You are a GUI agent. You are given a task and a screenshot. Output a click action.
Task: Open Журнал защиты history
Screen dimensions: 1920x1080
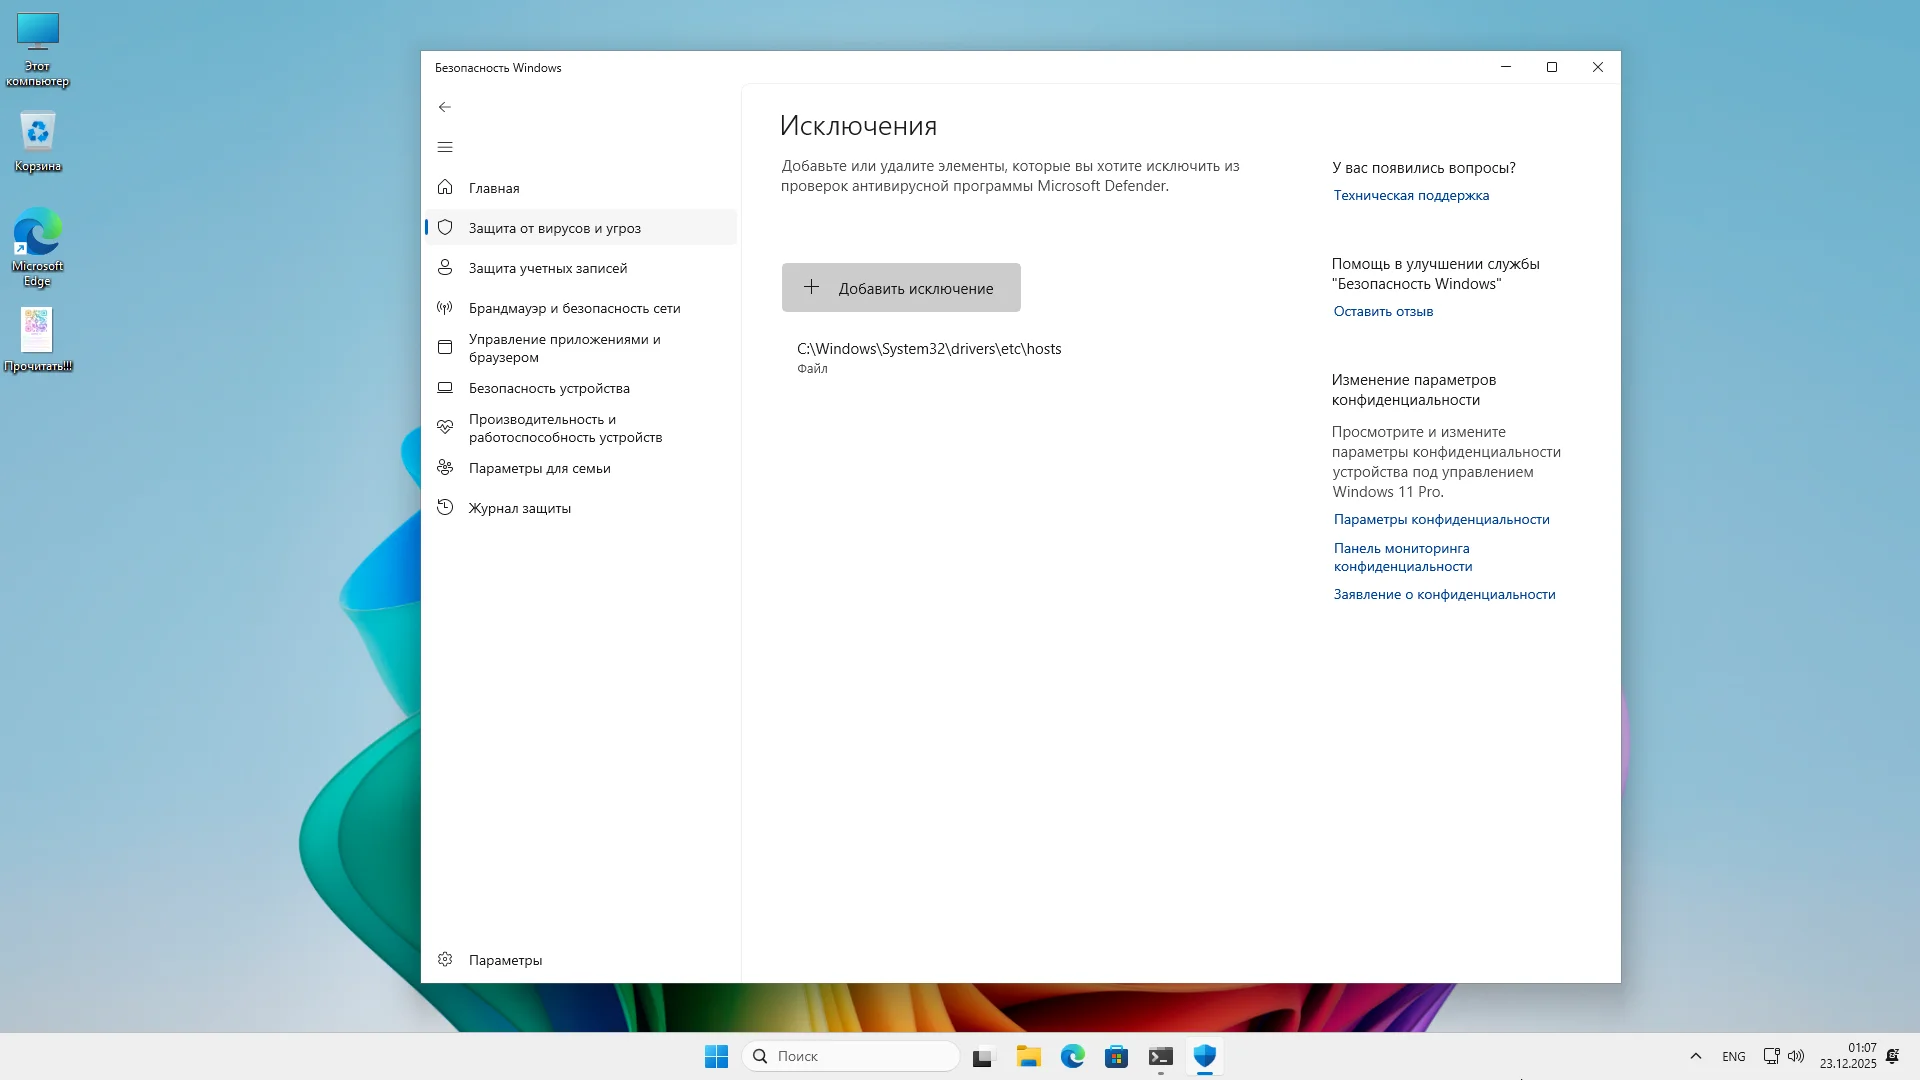coord(519,508)
